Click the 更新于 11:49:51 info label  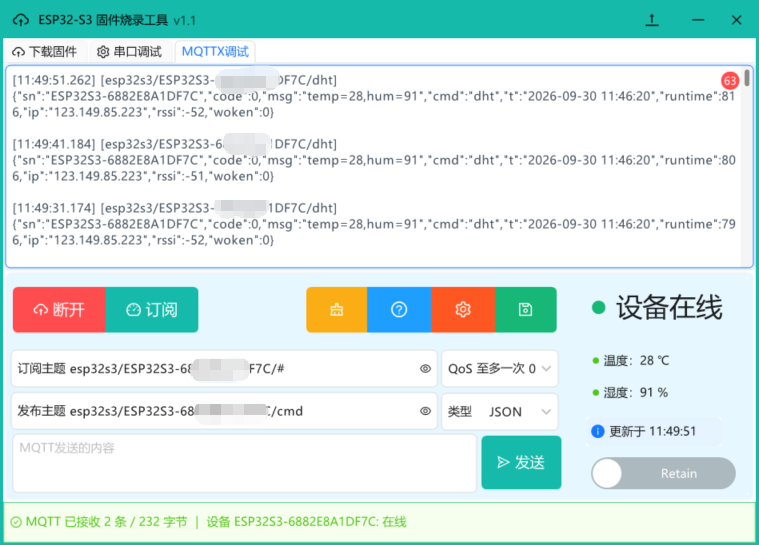[x=652, y=431]
